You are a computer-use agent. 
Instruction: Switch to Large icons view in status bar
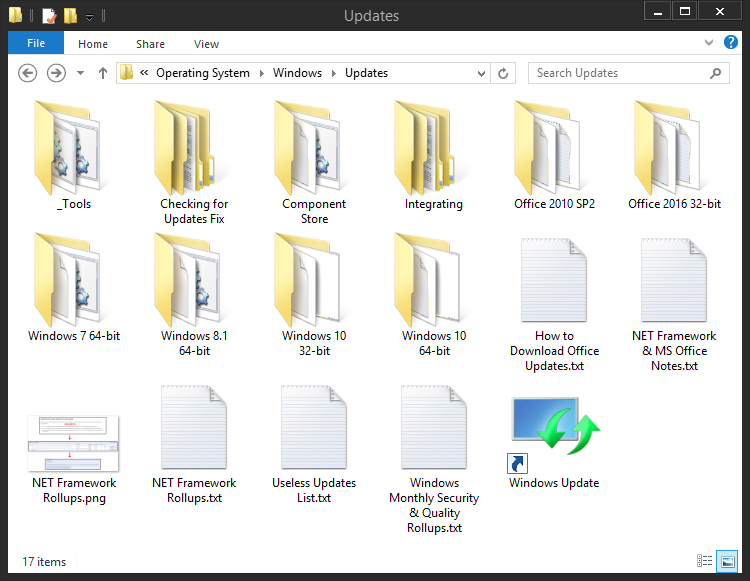coord(727,561)
